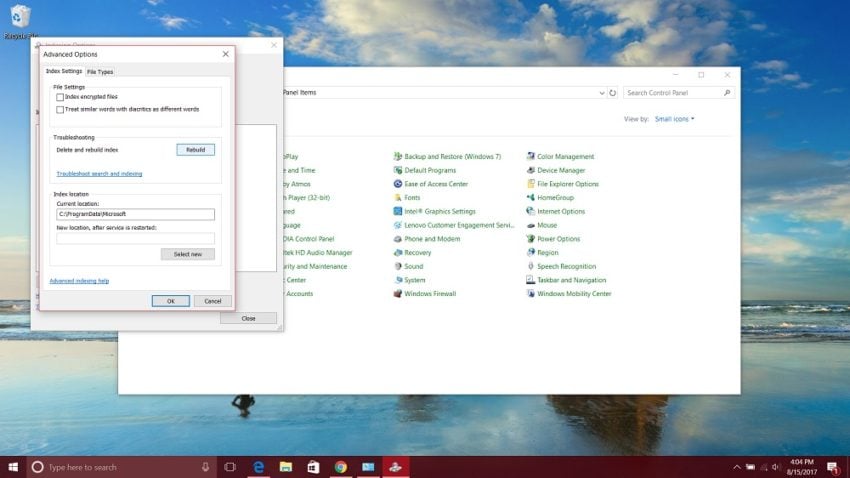Confirm with the OK button

click(x=171, y=301)
